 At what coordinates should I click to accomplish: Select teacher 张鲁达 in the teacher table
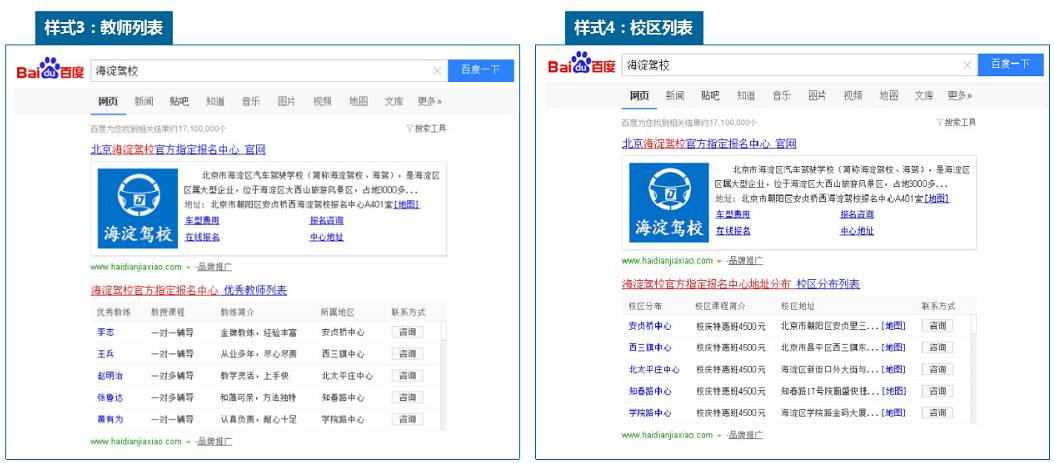[110, 398]
